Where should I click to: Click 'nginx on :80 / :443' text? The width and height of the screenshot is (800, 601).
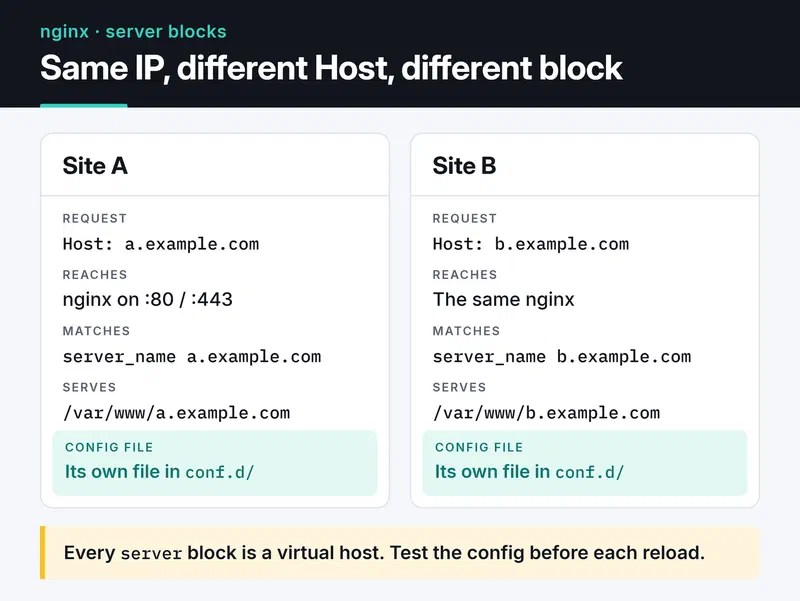pyautogui.click(x=147, y=299)
